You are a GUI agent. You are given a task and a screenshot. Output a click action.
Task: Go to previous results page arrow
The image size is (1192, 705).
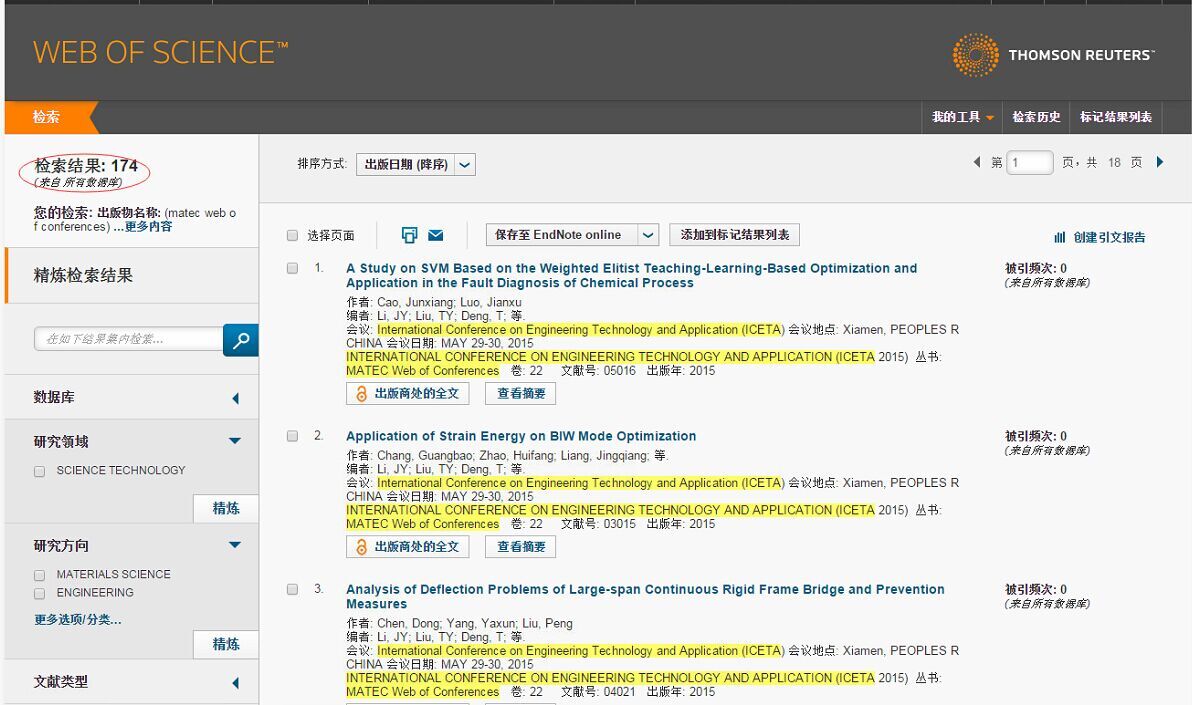[977, 162]
